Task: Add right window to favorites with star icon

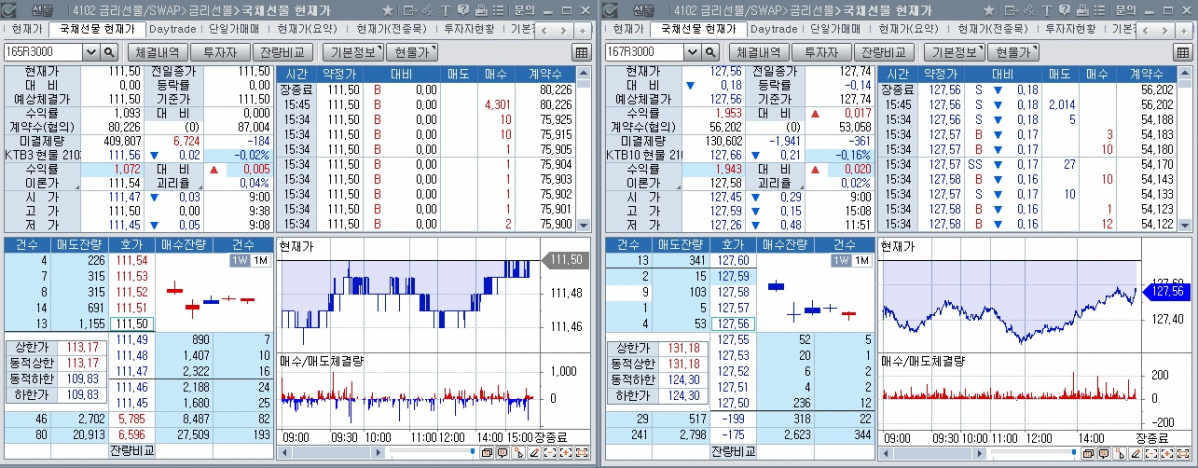Action: point(989,10)
